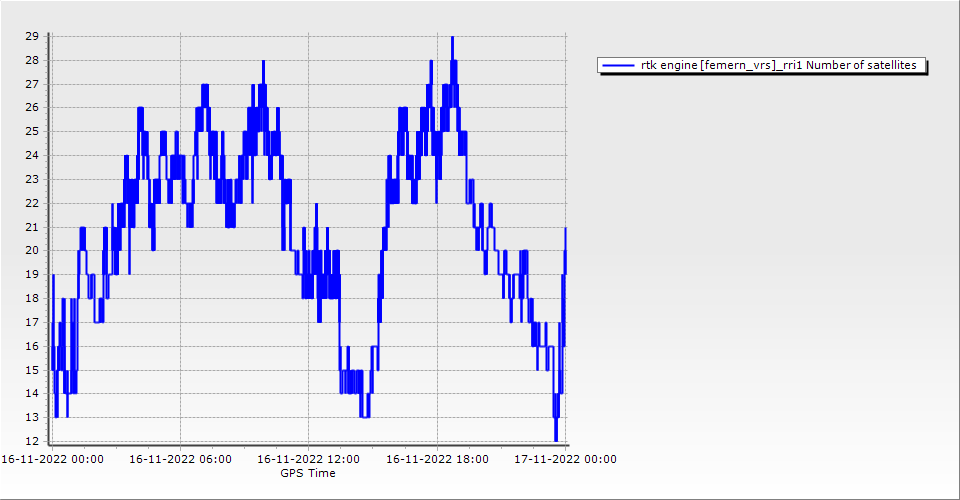Click the x-axis label '16-11-2022 12:00'
This screenshot has height=500, width=960.
point(308,460)
